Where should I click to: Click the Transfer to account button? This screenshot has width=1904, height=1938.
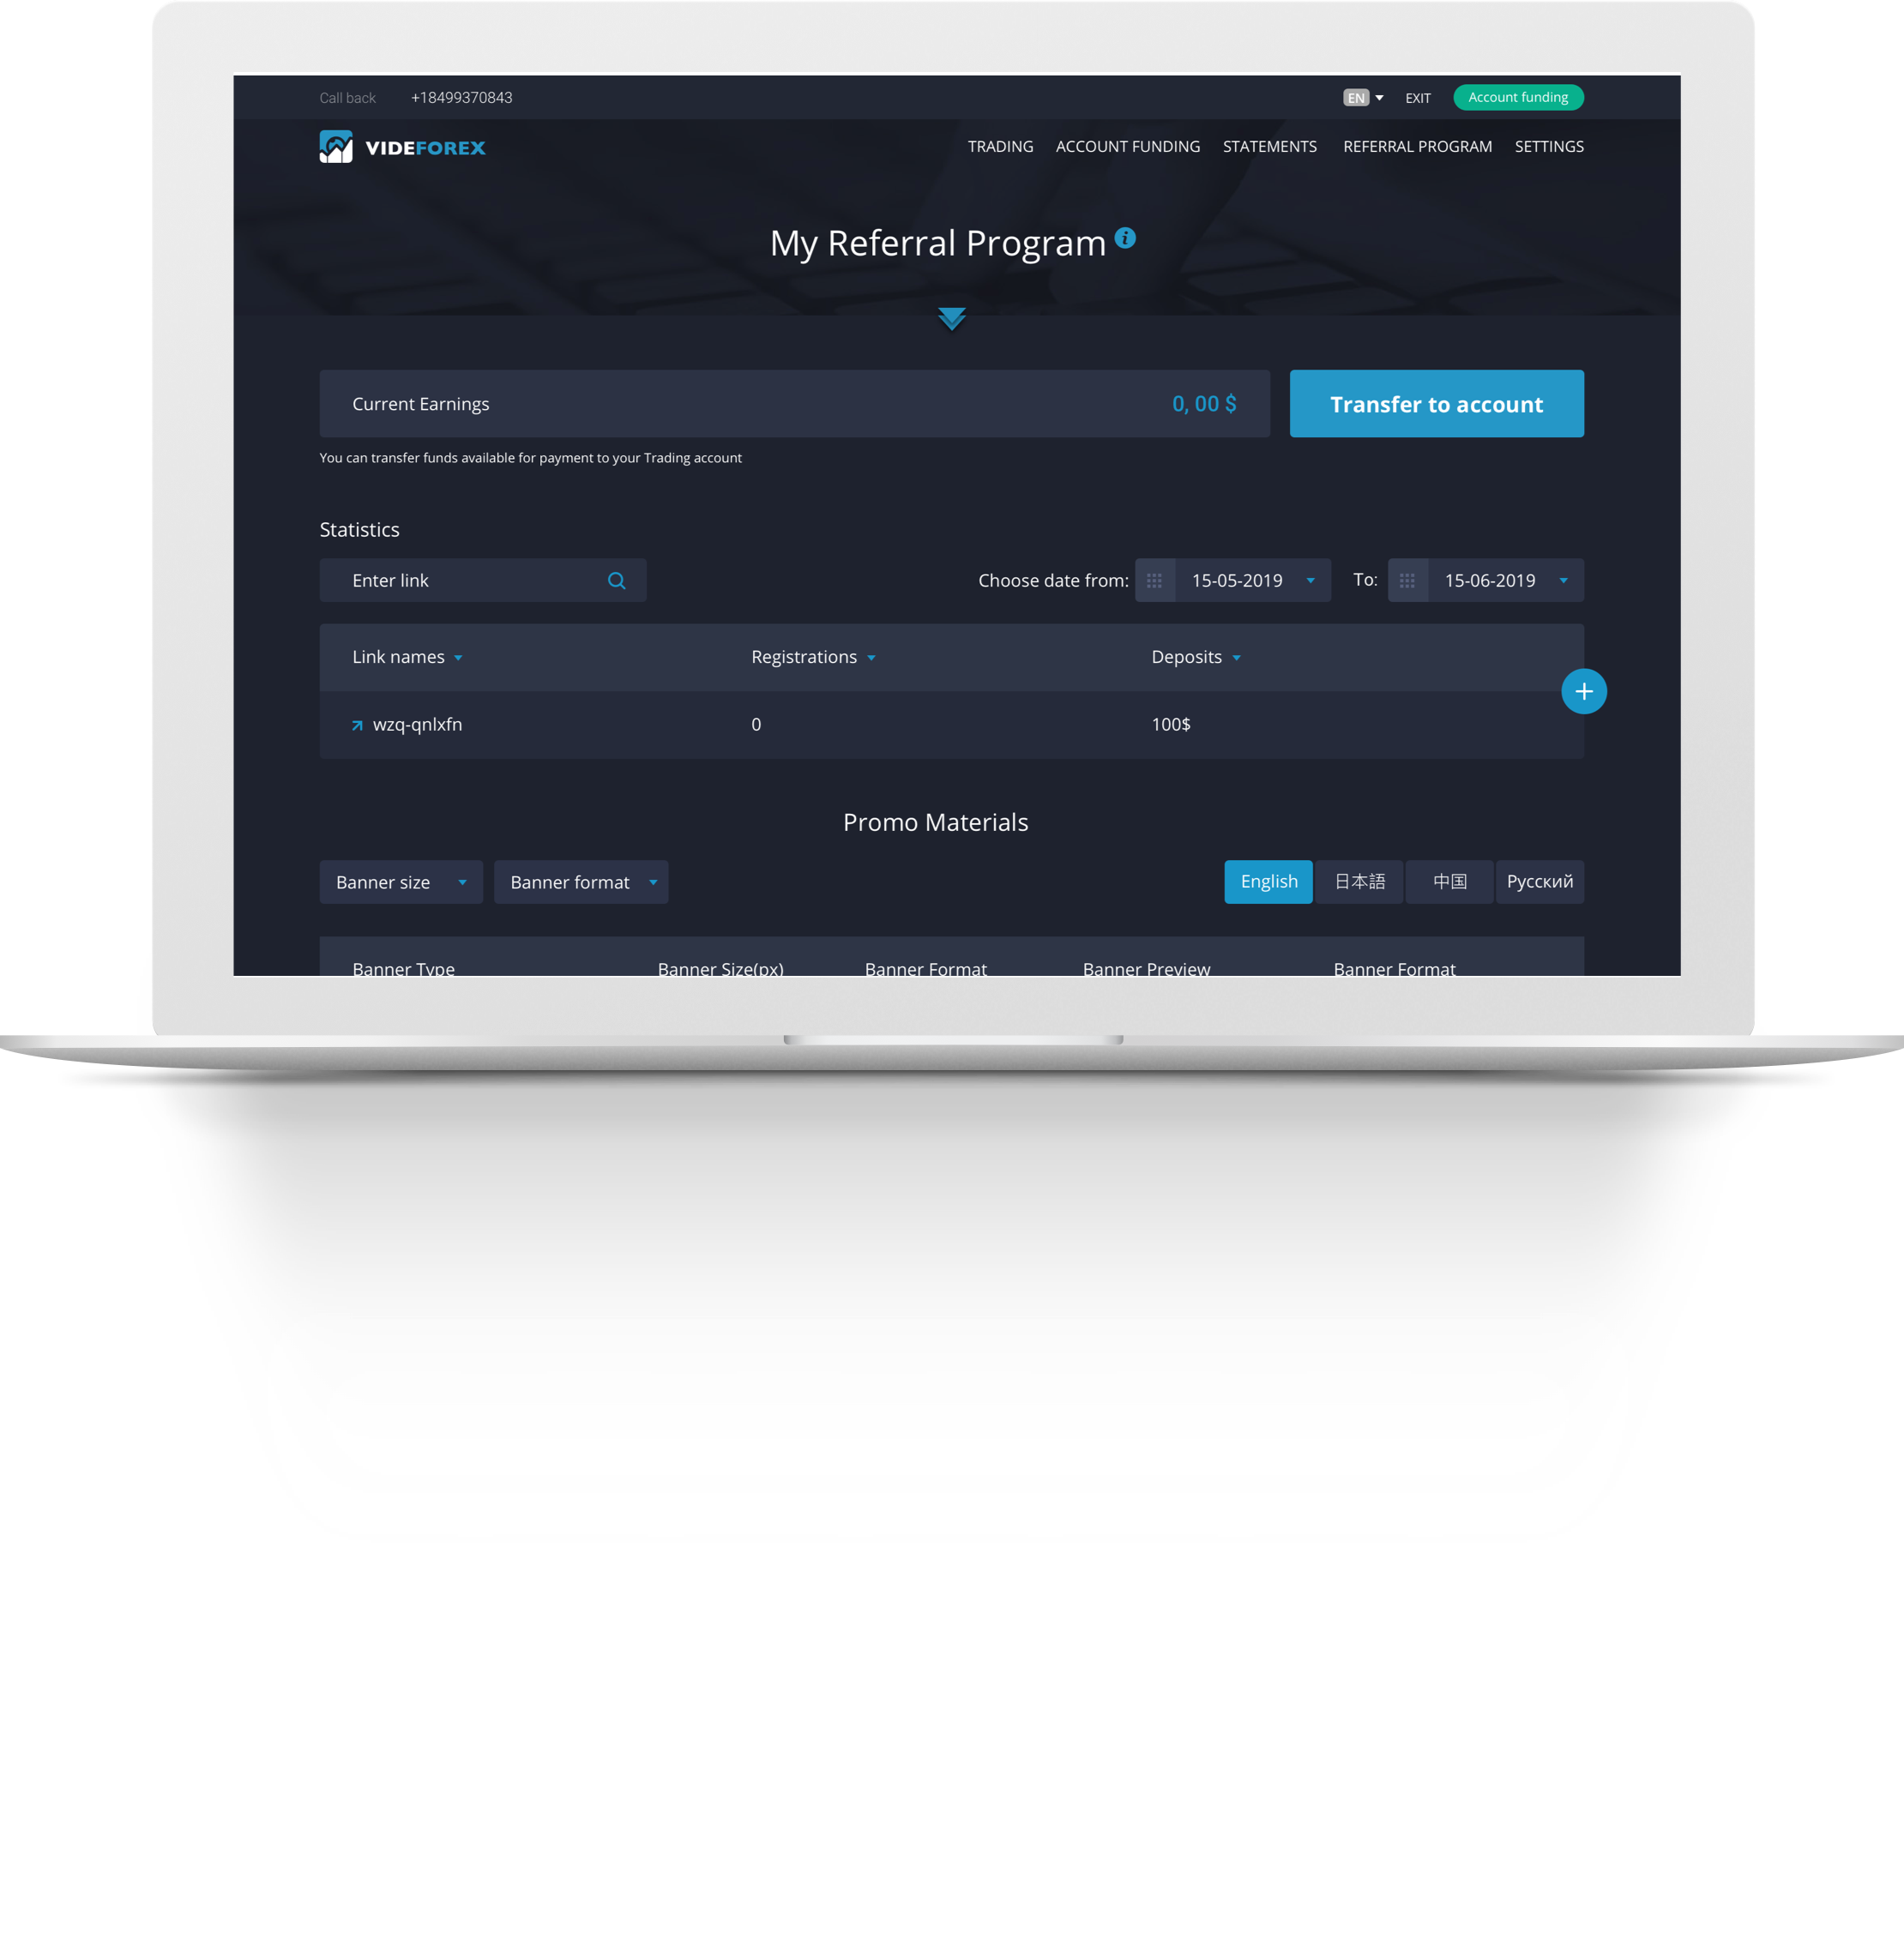coord(1435,405)
